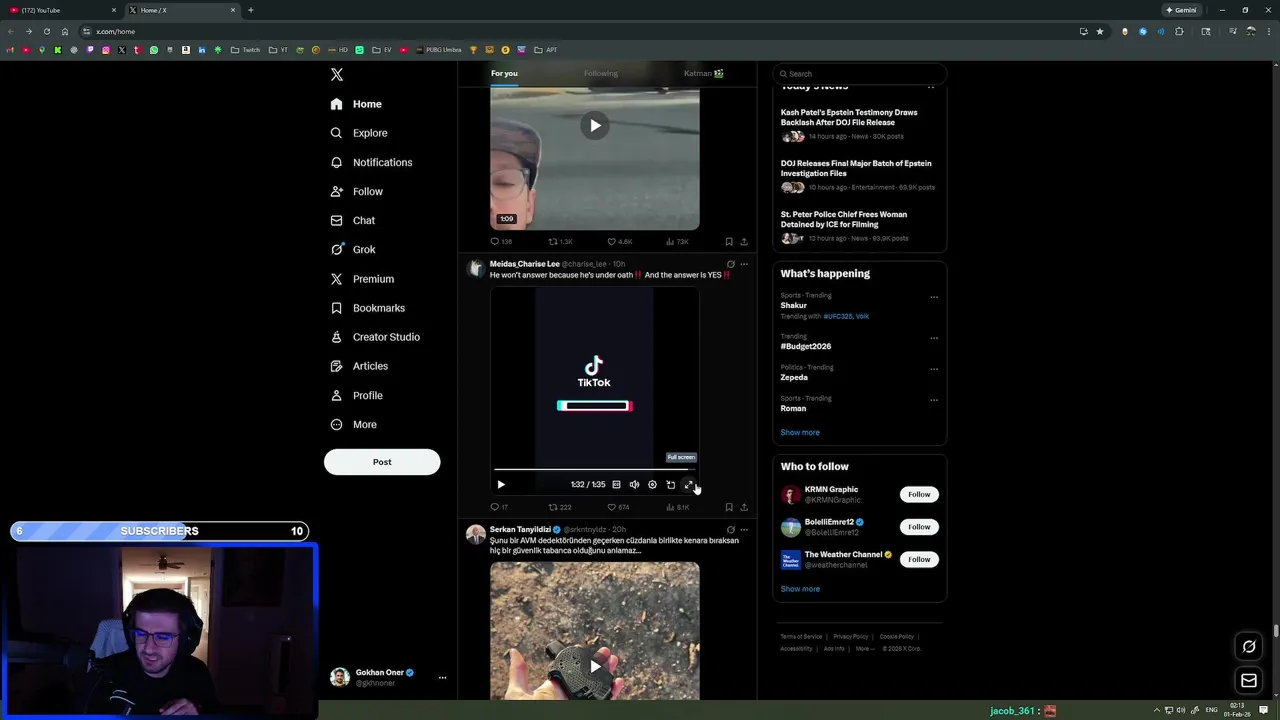Screen dimensions: 1280x720
Task: Click the Post button
Action: pos(382,462)
